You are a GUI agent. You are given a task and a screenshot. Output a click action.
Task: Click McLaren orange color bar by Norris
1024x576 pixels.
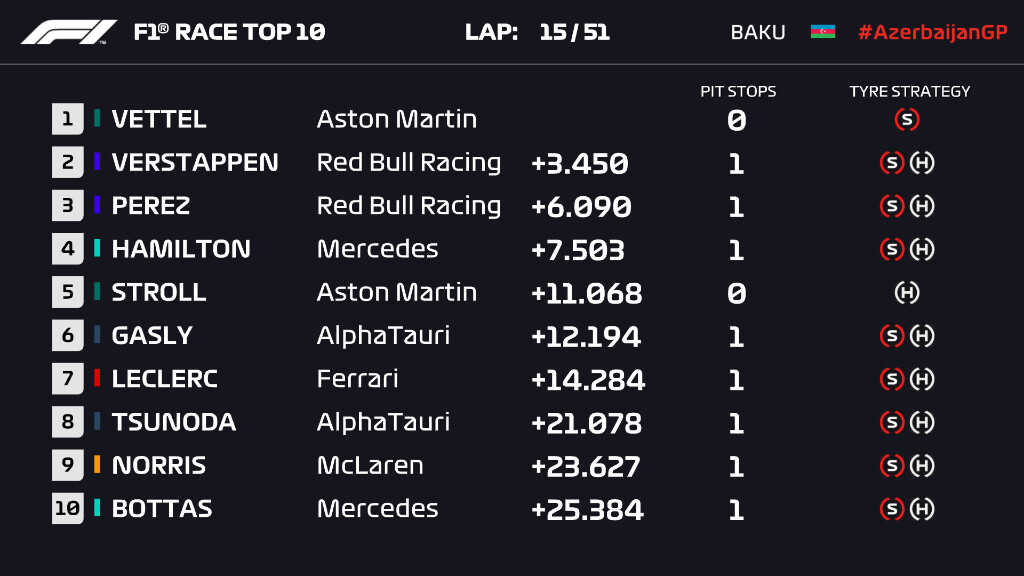97,466
